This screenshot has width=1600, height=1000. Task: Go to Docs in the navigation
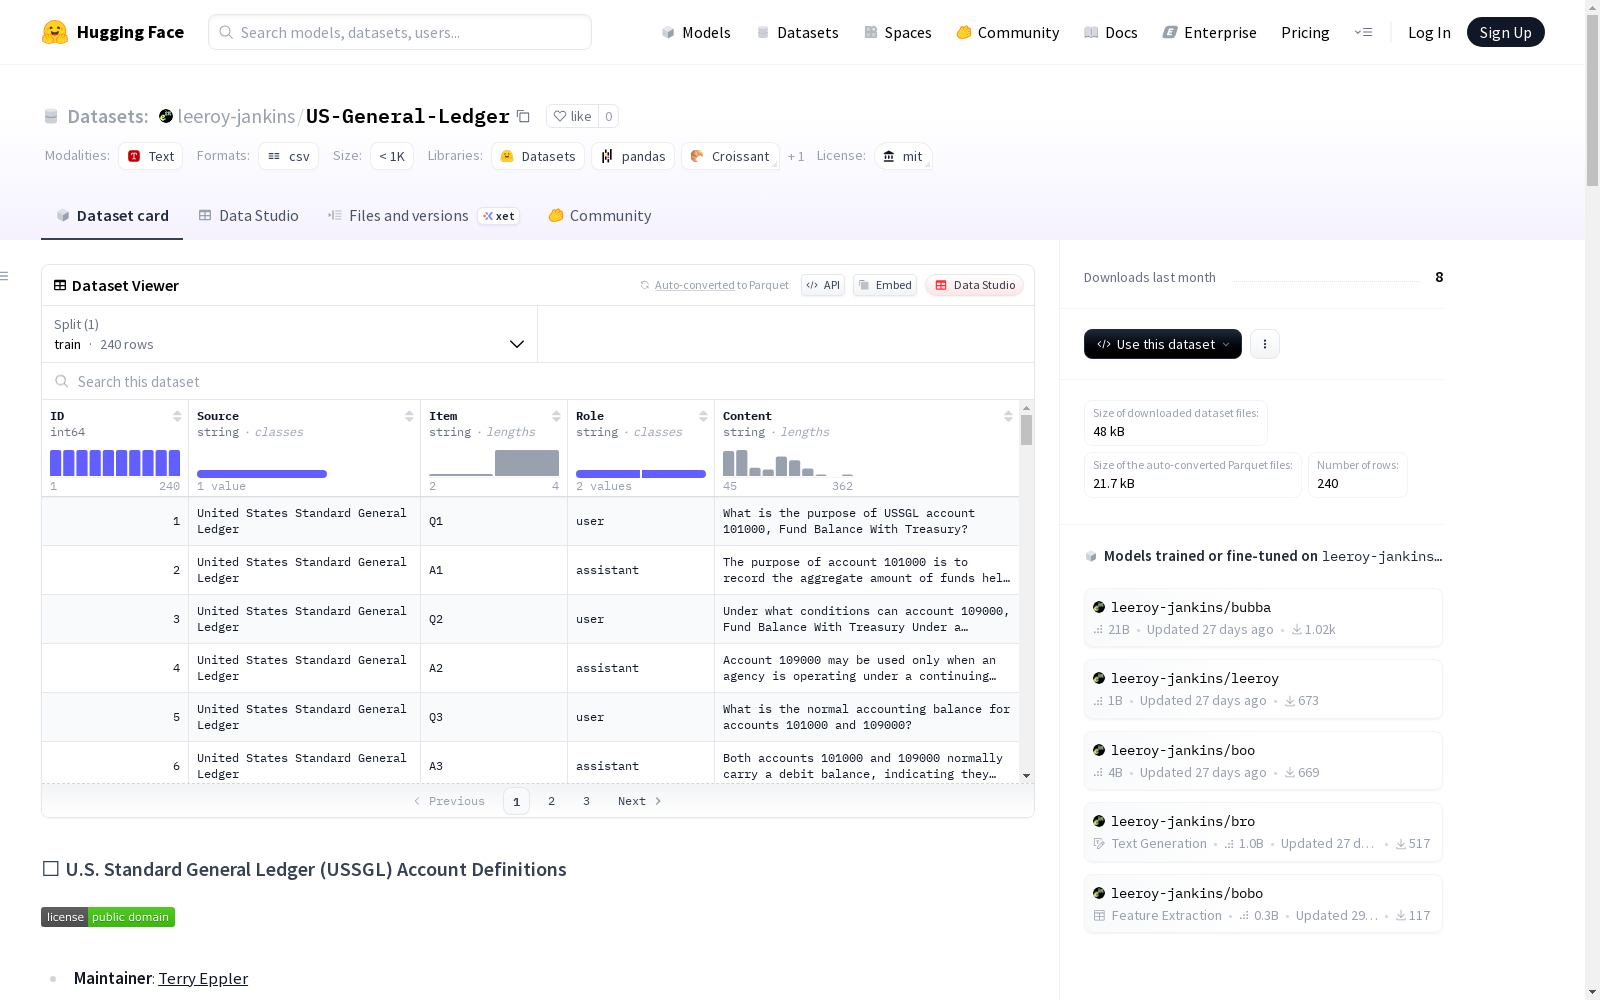(1111, 32)
